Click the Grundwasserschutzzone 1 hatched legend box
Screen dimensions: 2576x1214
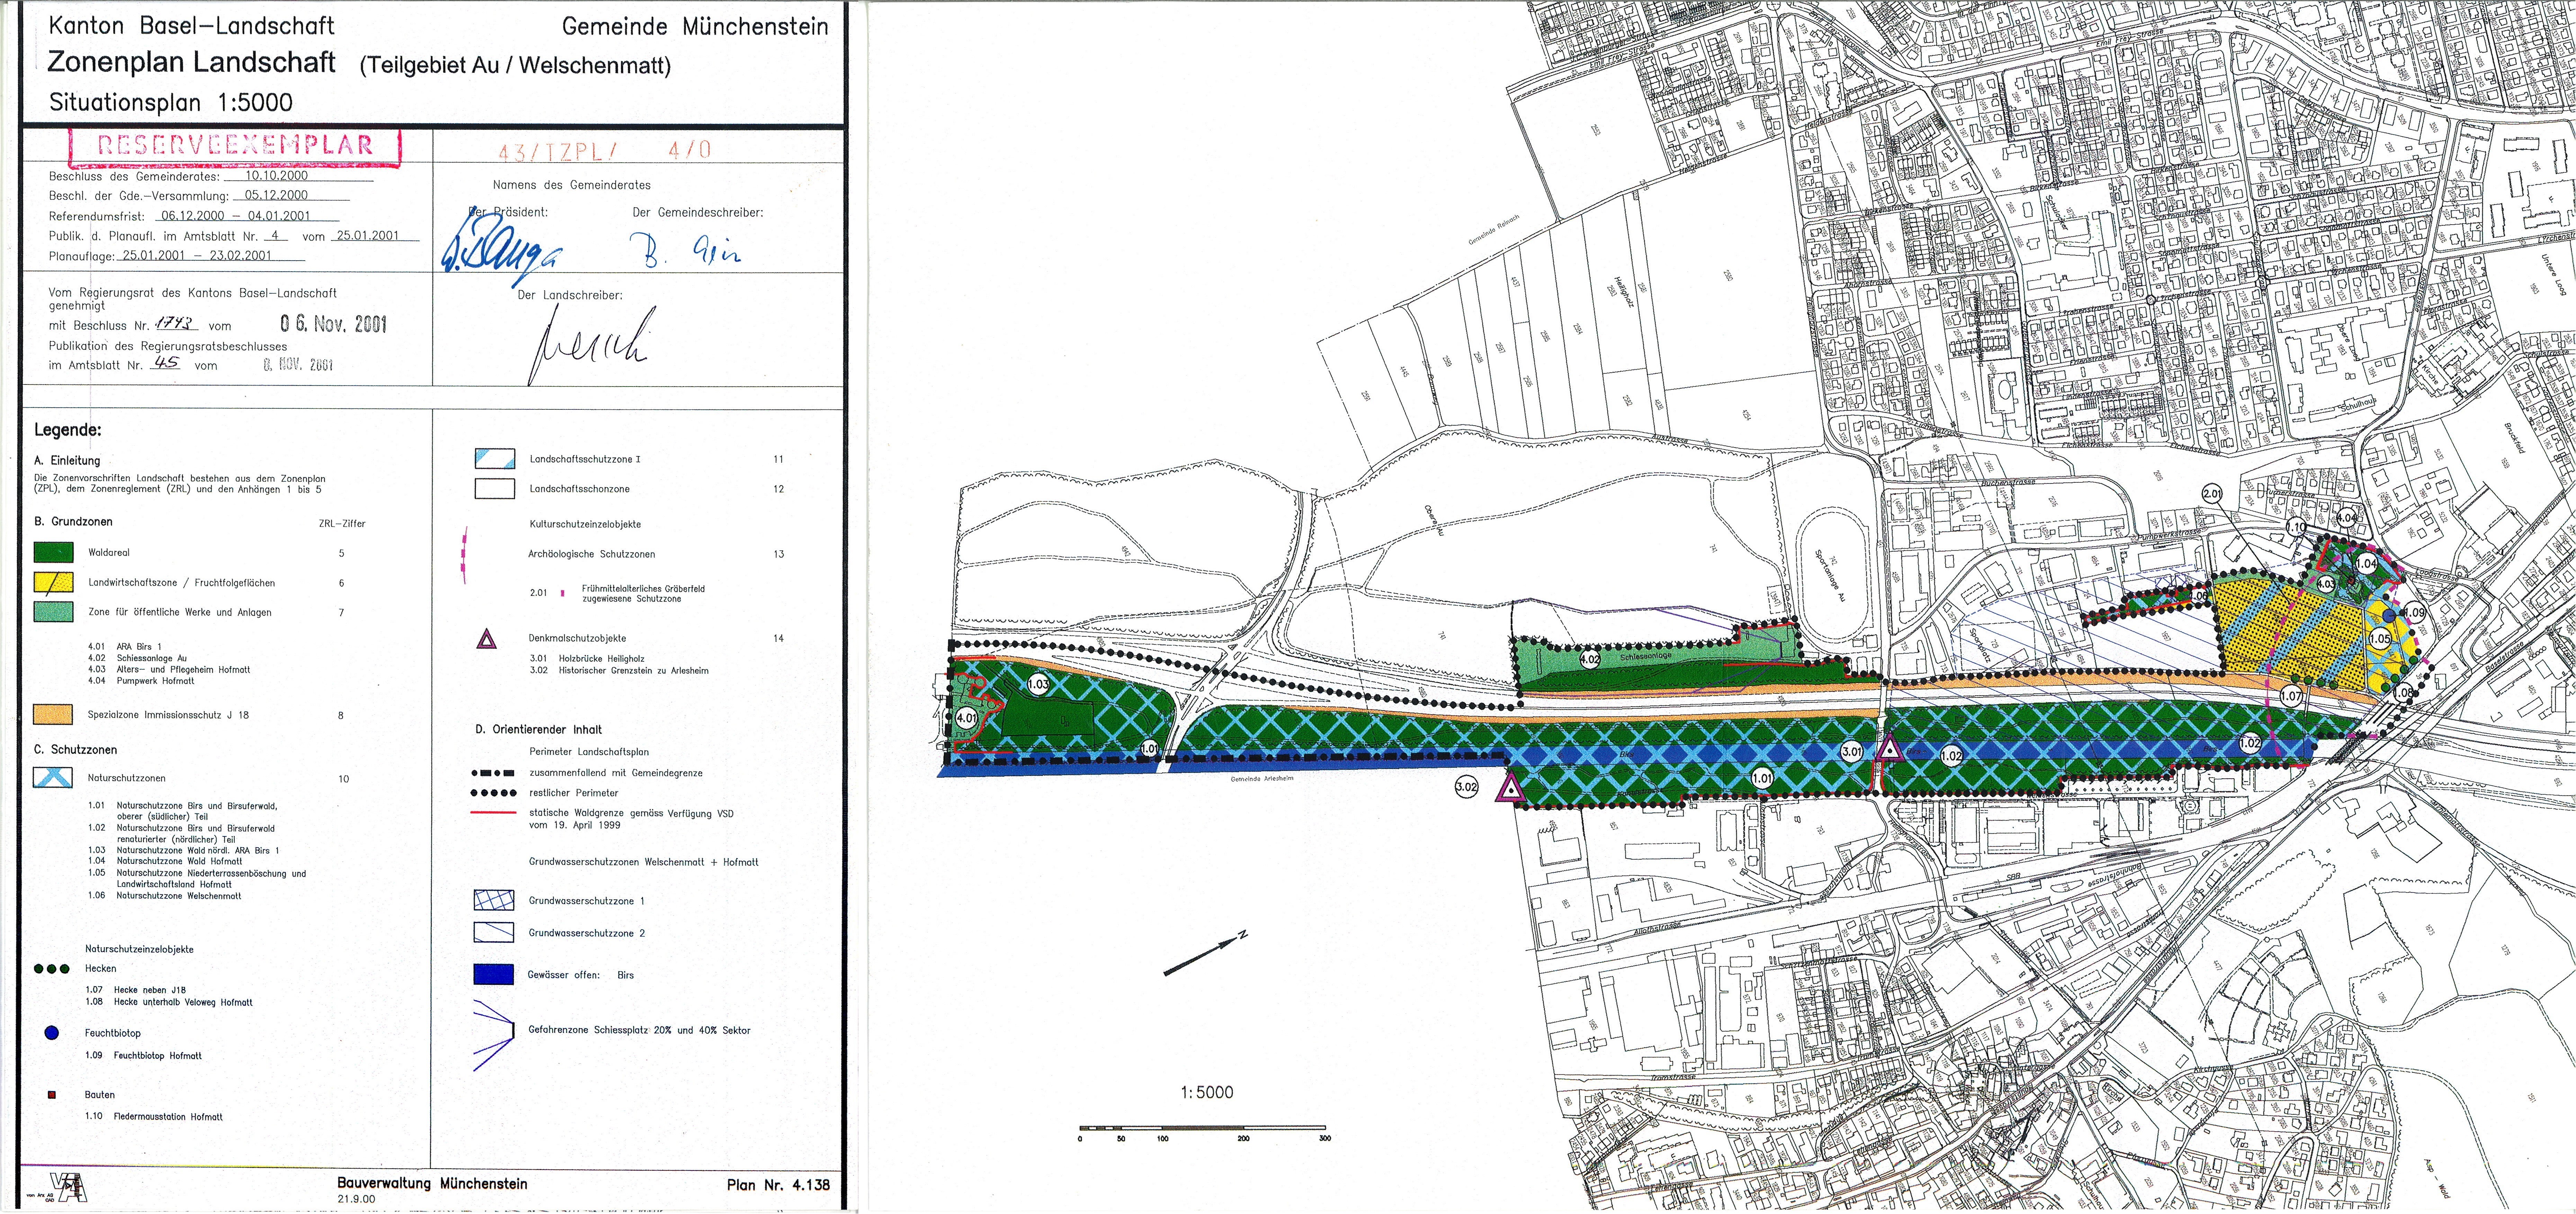(x=494, y=900)
